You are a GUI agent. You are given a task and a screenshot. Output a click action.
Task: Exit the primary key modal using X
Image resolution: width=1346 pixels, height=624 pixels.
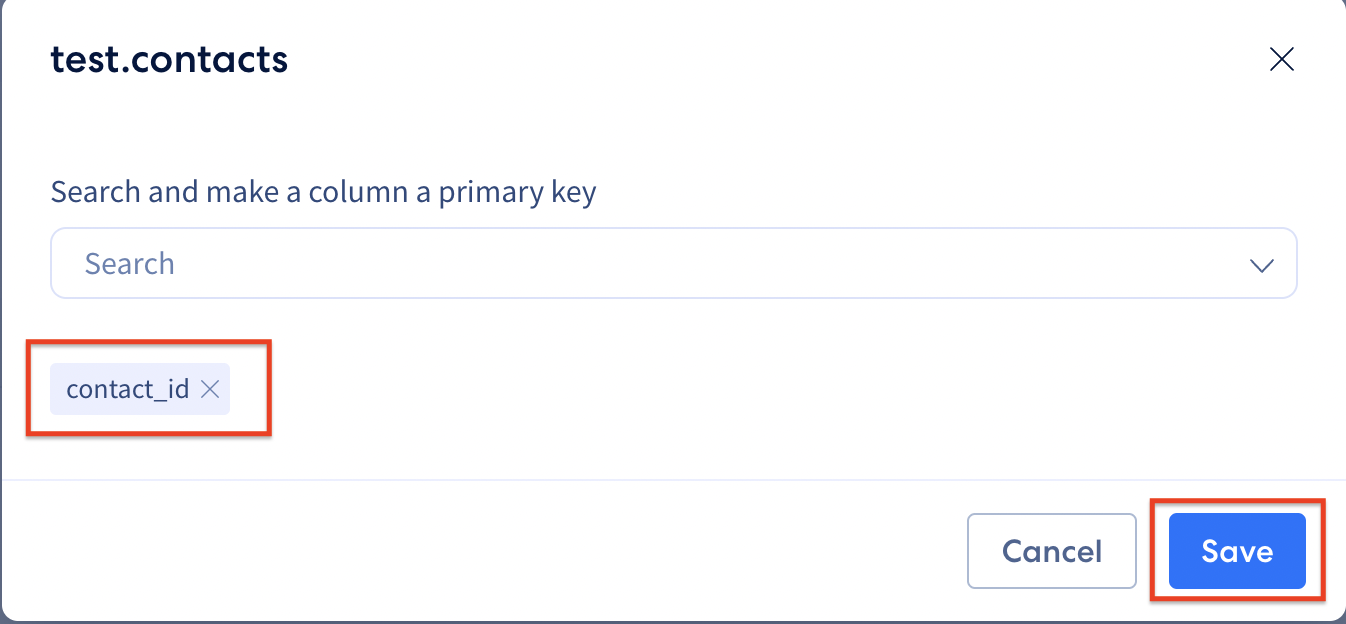(x=1281, y=60)
